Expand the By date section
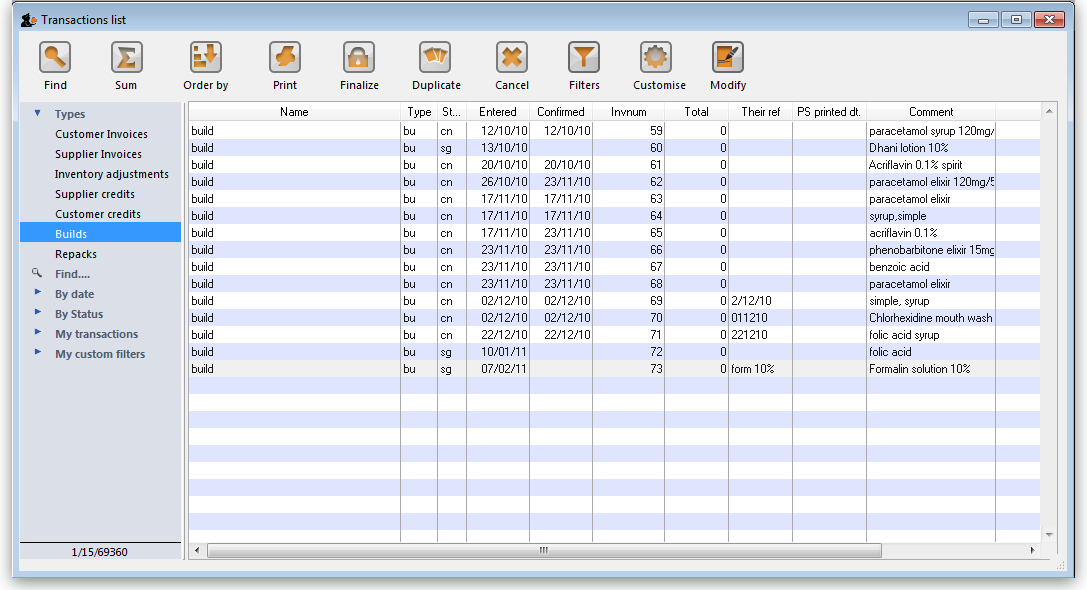The image size is (1087, 590). pyautogui.click(x=38, y=293)
